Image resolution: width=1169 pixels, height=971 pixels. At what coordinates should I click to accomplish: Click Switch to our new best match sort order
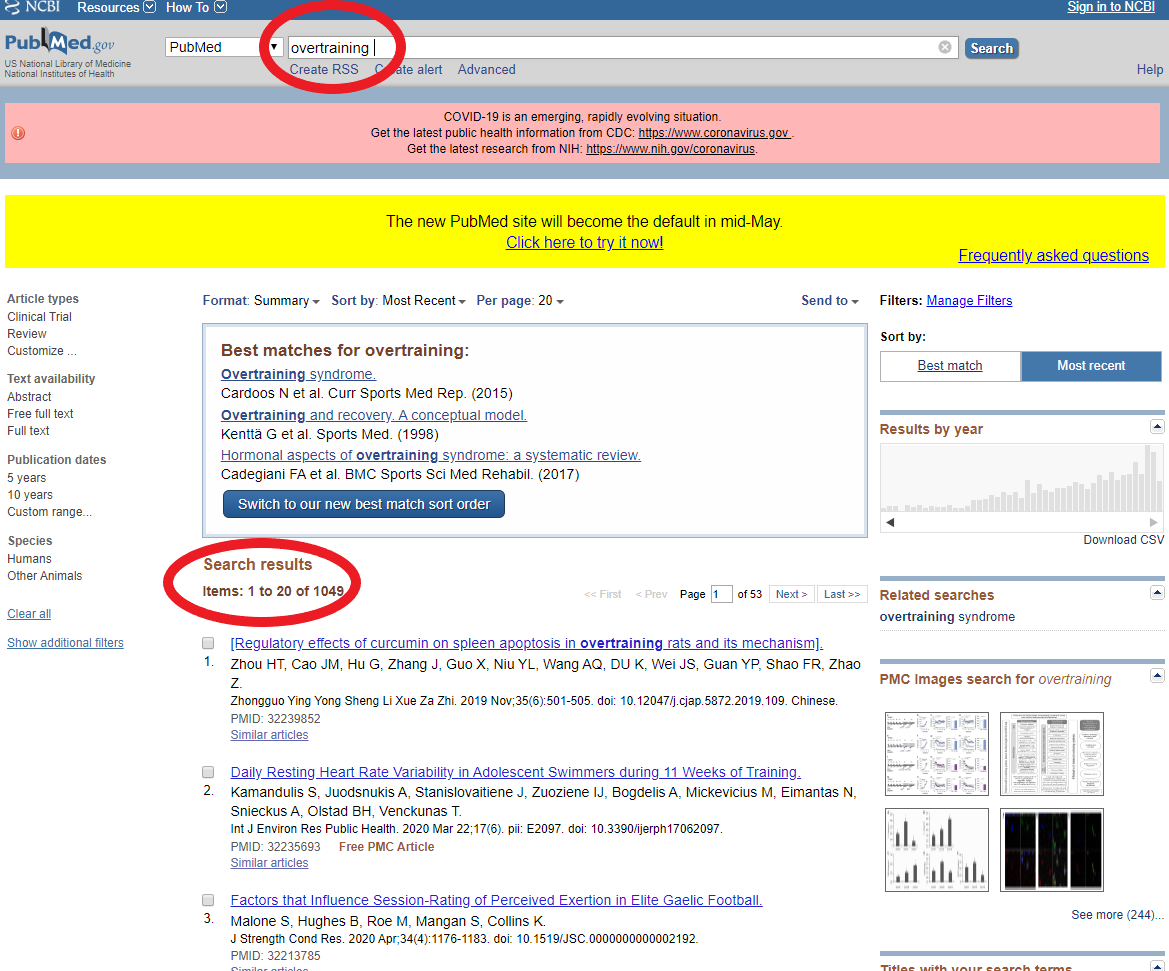coord(364,504)
